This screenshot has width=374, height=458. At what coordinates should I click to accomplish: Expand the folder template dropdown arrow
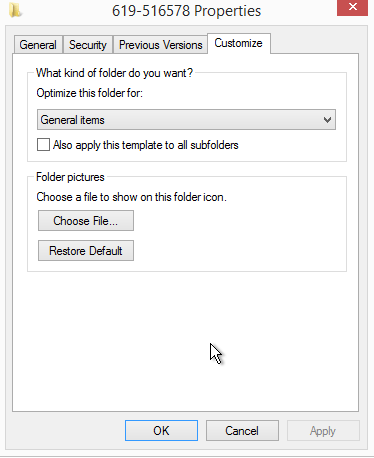pyautogui.click(x=327, y=120)
